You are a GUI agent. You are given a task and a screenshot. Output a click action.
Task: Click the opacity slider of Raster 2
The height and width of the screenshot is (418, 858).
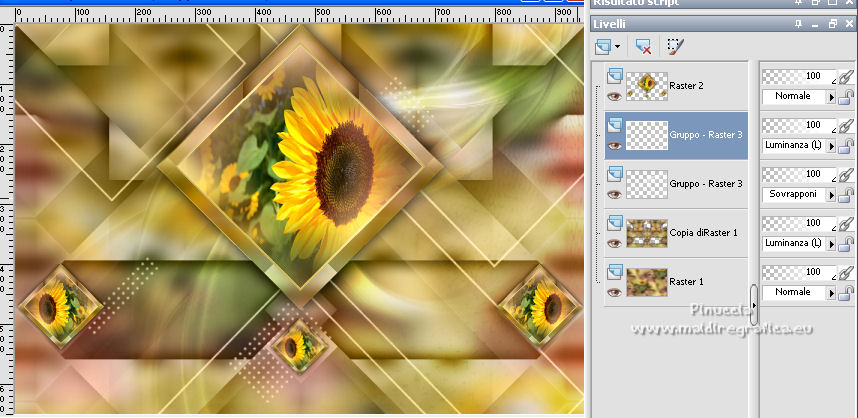coord(799,76)
